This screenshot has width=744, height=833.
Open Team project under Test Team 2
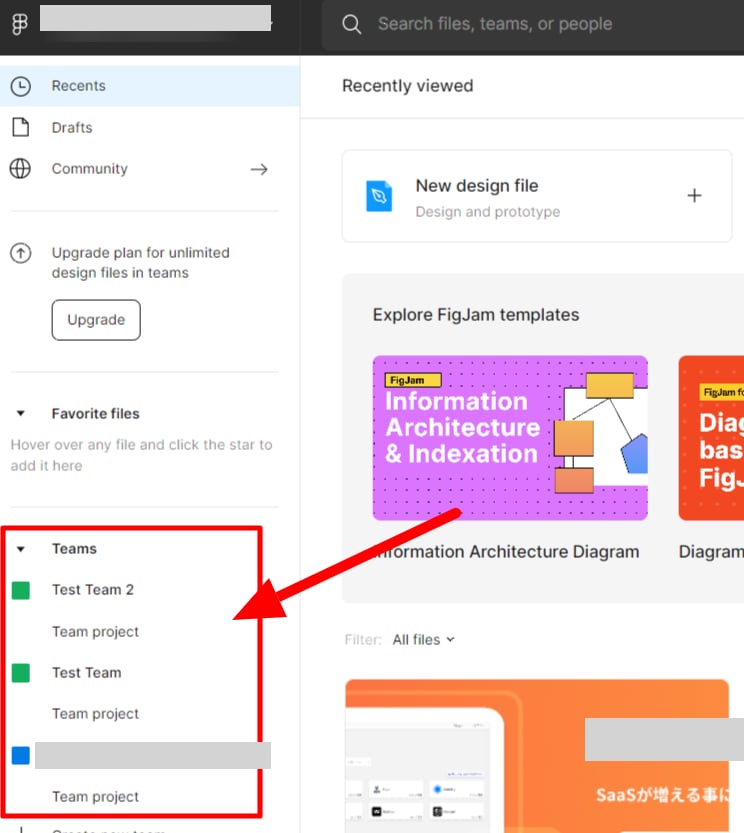coord(95,632)
